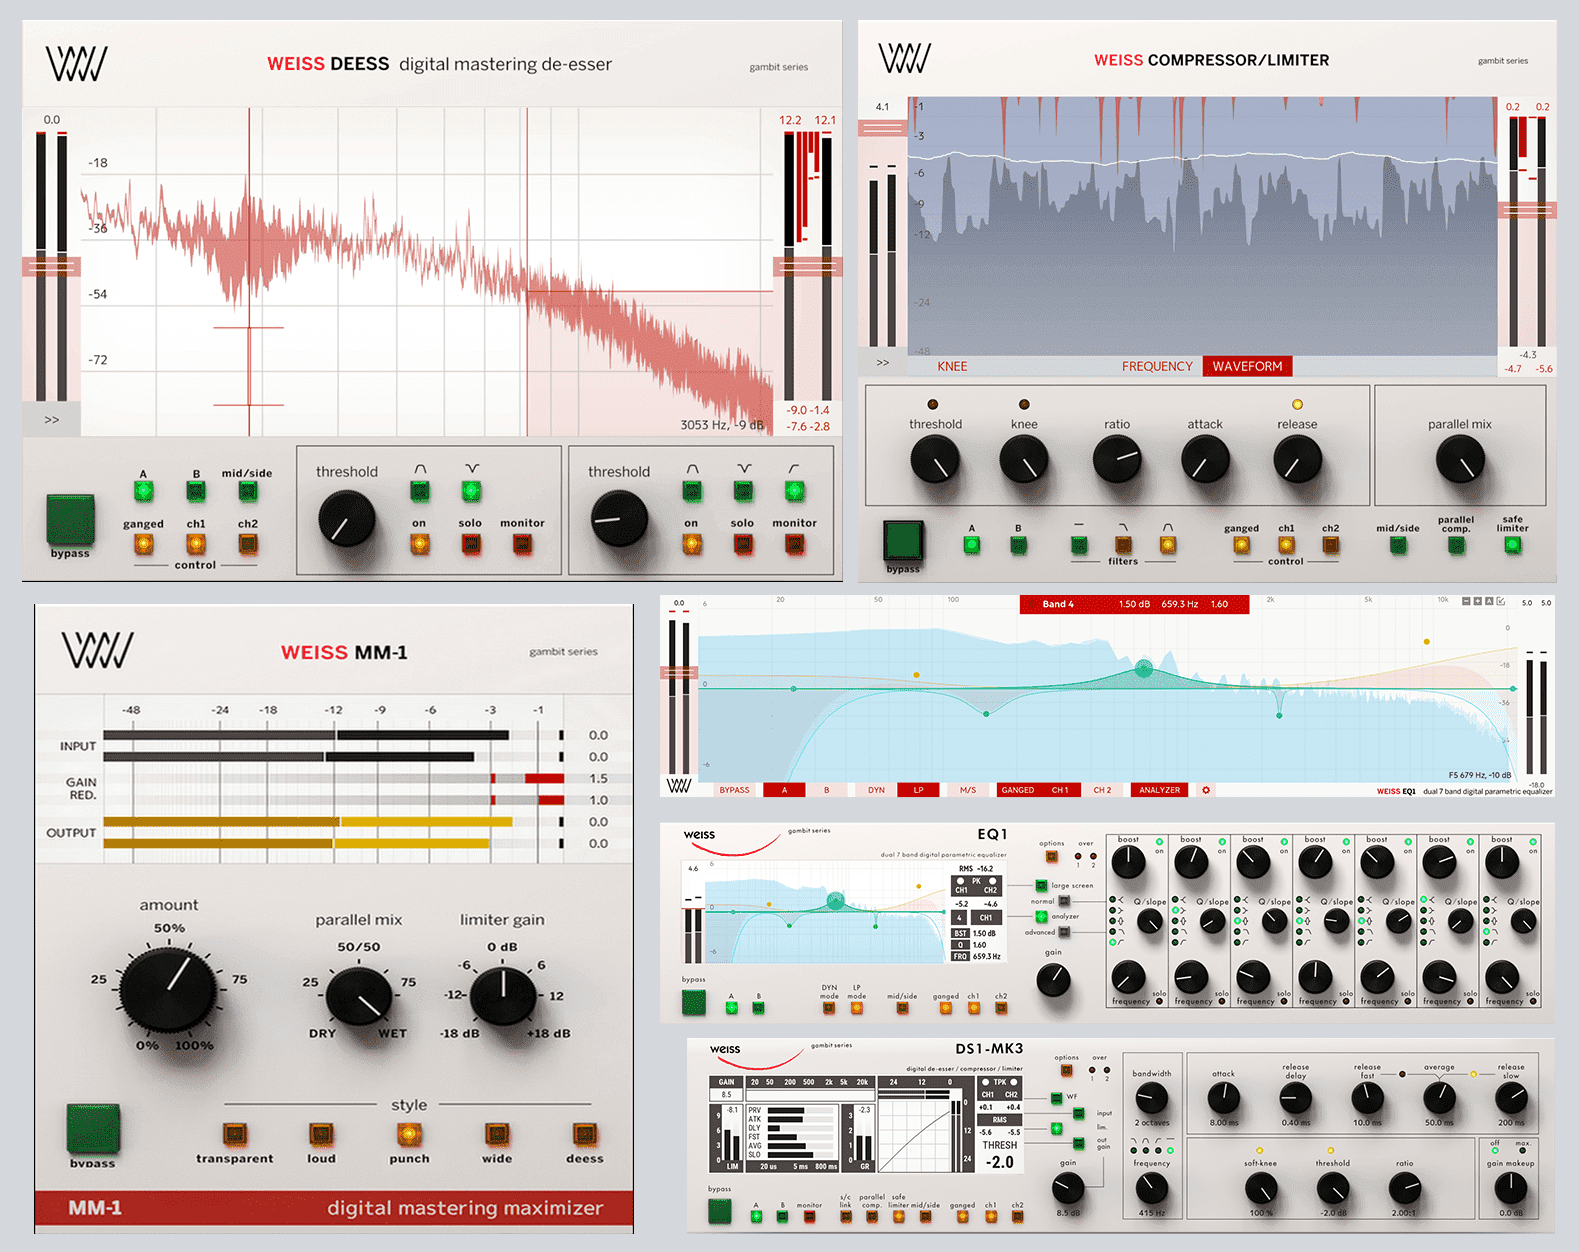
Task: Select preset A in the Weiss Deess panel
Action: [143, 490]
